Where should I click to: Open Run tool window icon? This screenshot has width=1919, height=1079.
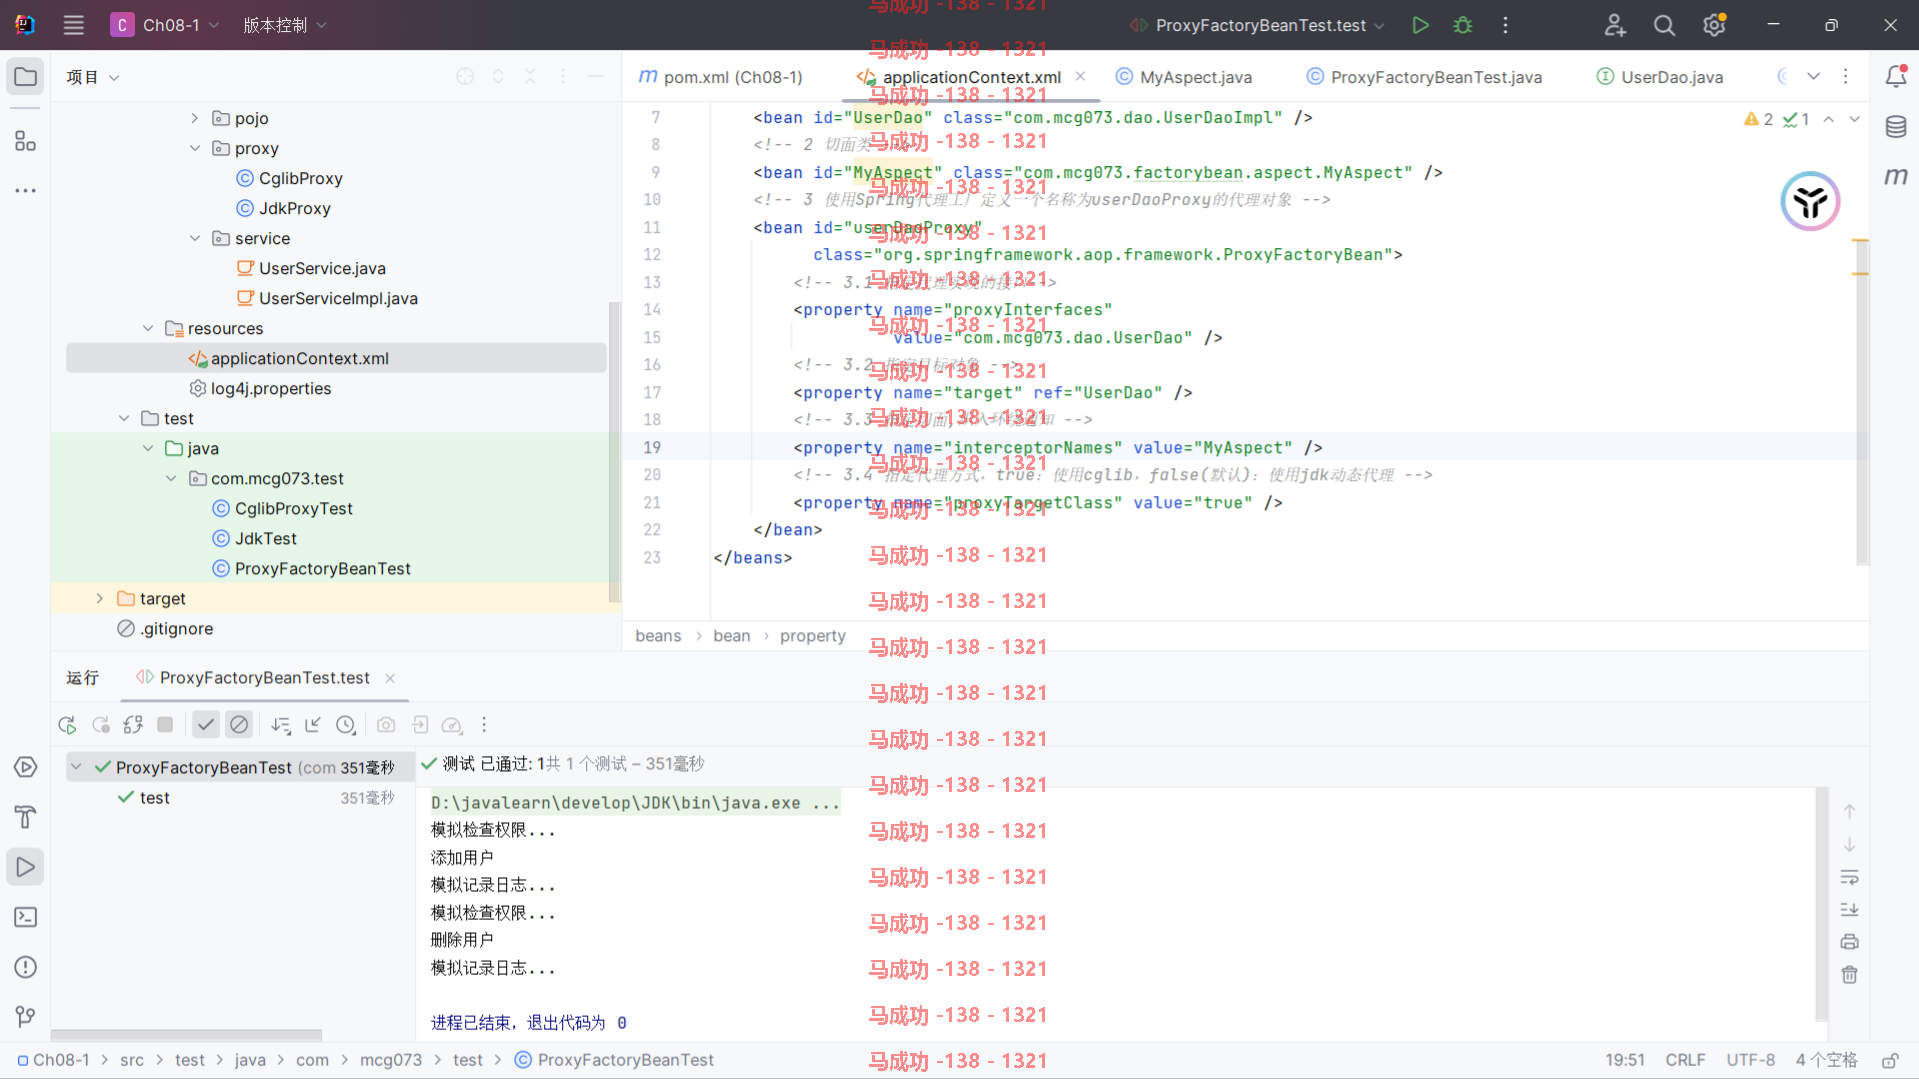[x=26, y=867]
